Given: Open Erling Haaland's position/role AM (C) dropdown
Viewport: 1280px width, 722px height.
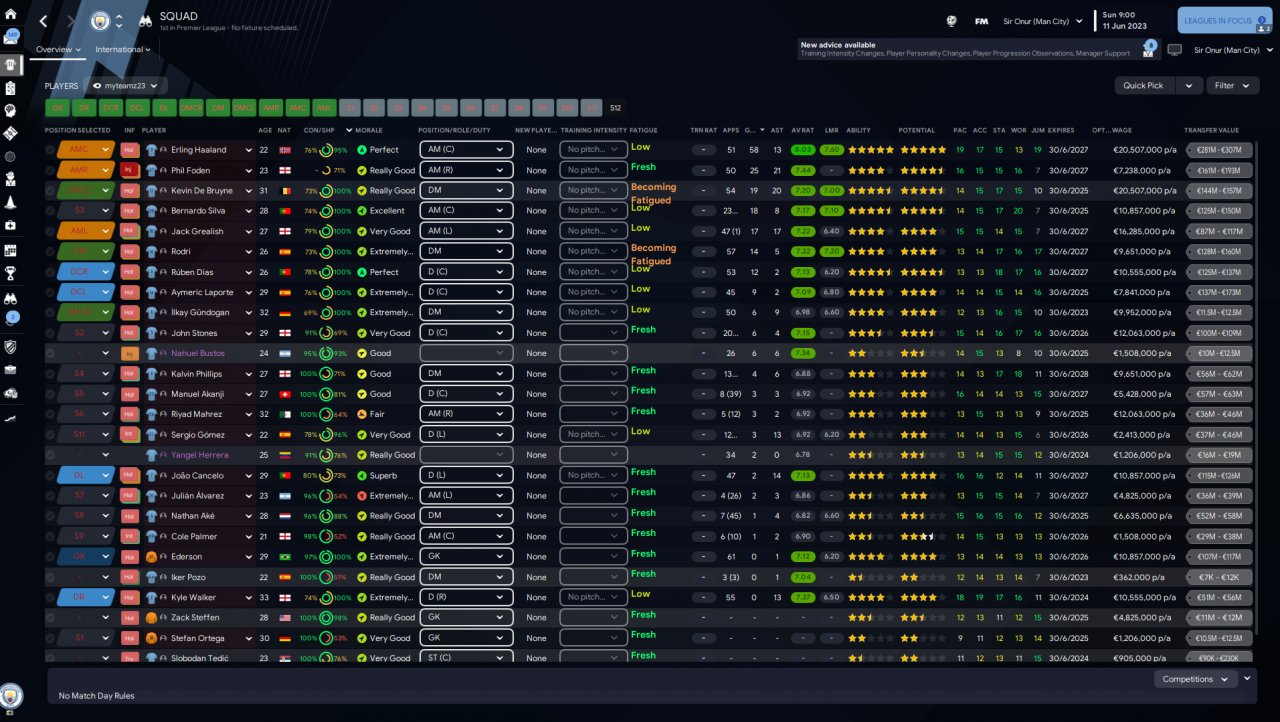Looking at the screenshot, I should (466, 150).
